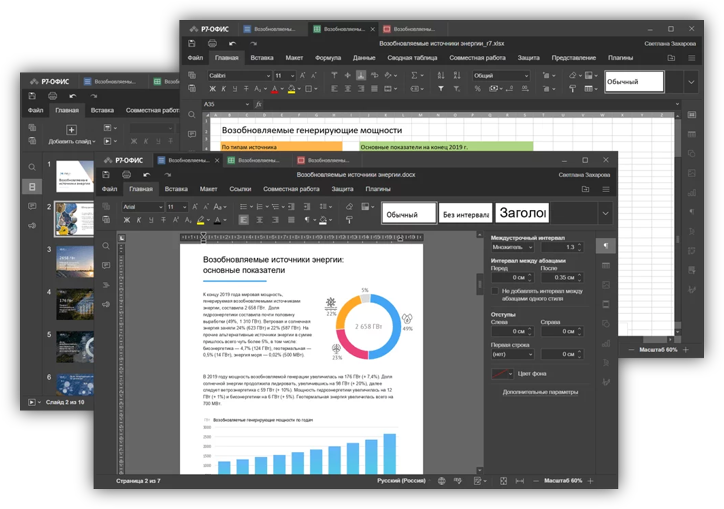Open the Множитель line spacing dropdown

tap(512, 247)
